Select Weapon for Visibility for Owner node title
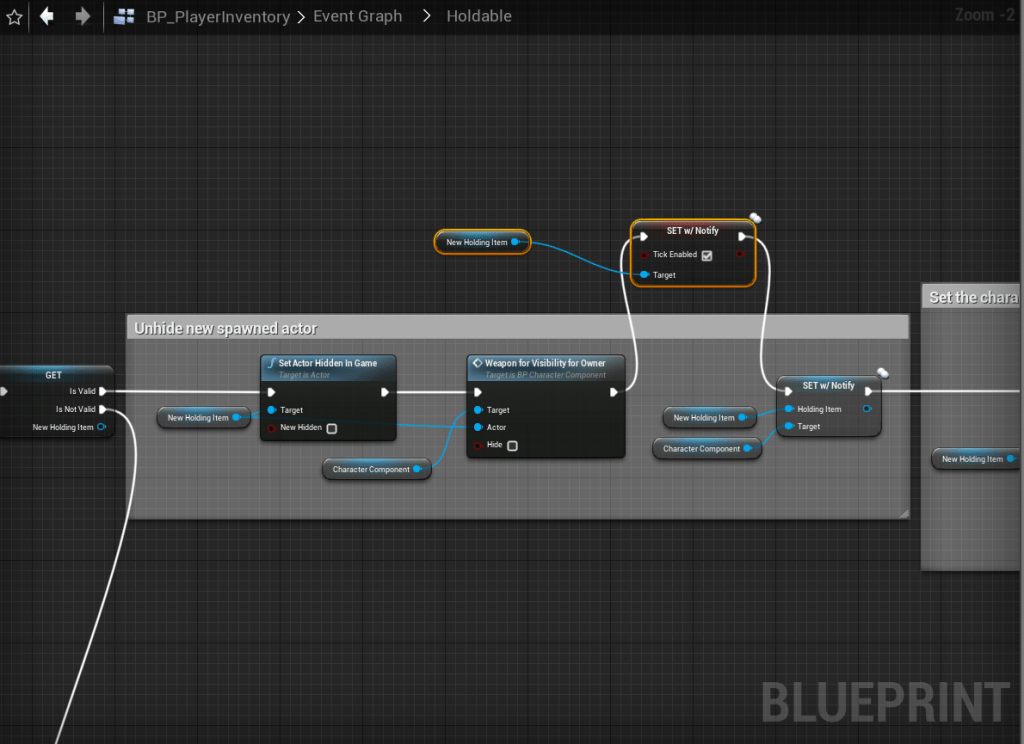Image resolution: width=1024 pixels, height=744 pixels. 545,363
